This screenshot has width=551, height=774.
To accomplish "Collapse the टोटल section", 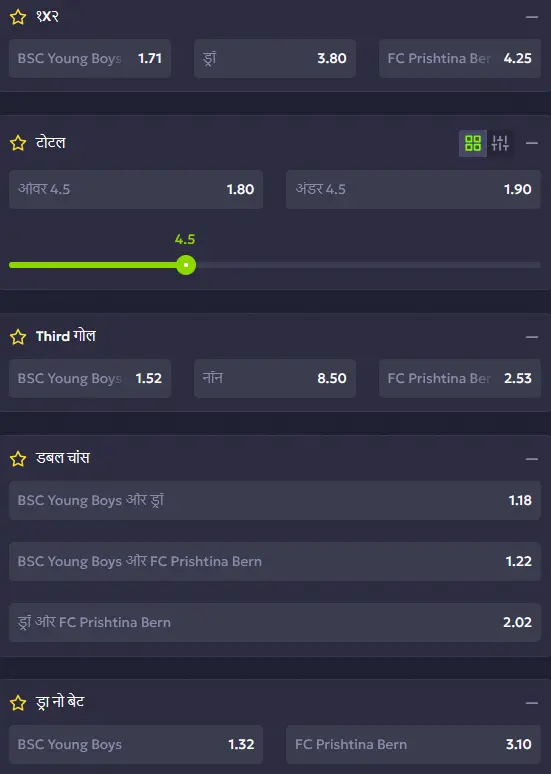I will (532, 143).
